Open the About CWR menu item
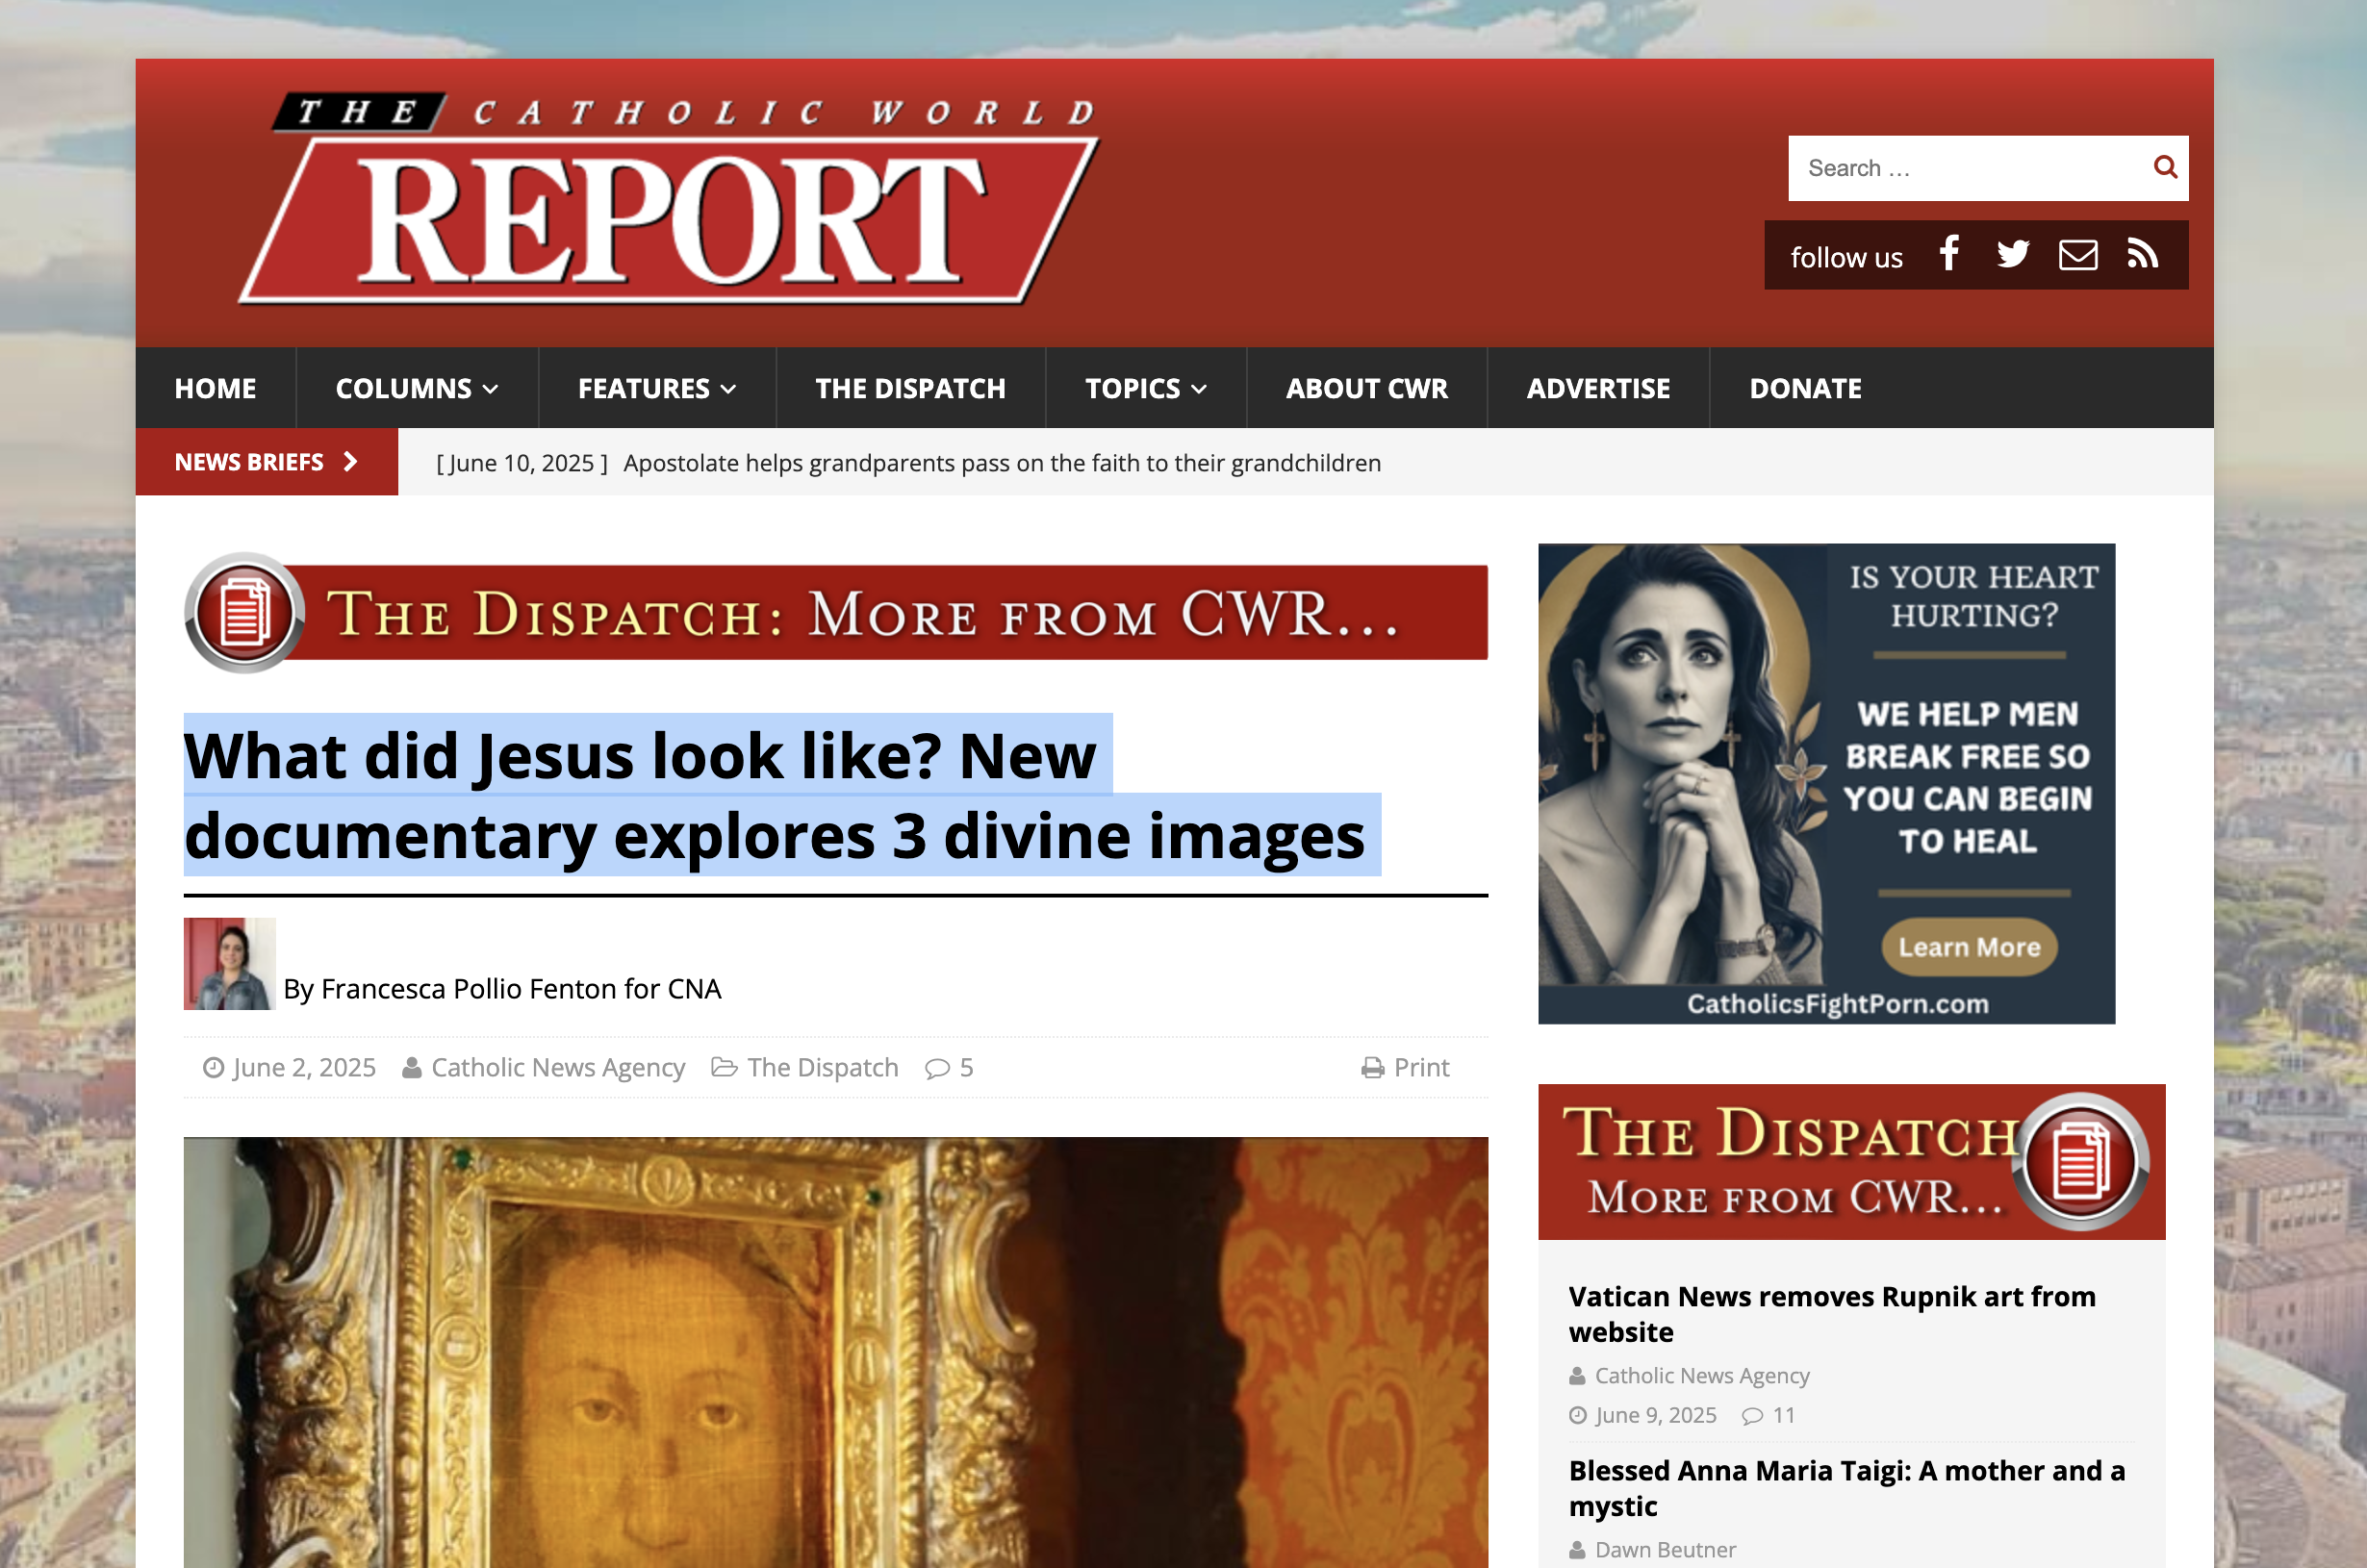 tap(1366, 388)
